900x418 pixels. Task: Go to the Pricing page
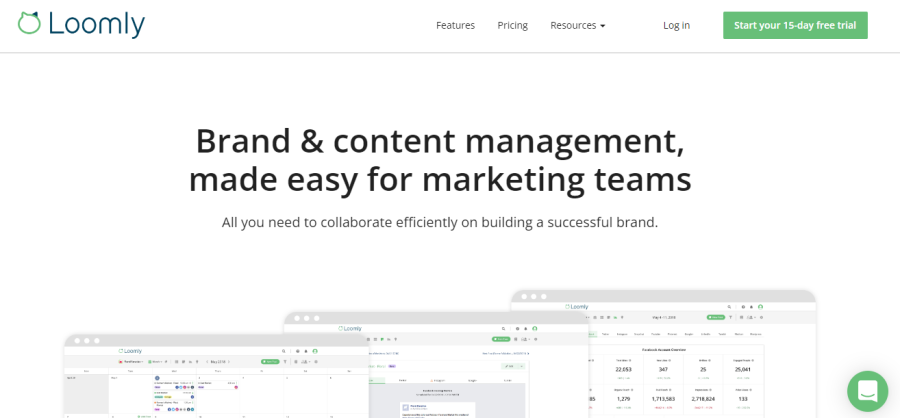point(513,25)
